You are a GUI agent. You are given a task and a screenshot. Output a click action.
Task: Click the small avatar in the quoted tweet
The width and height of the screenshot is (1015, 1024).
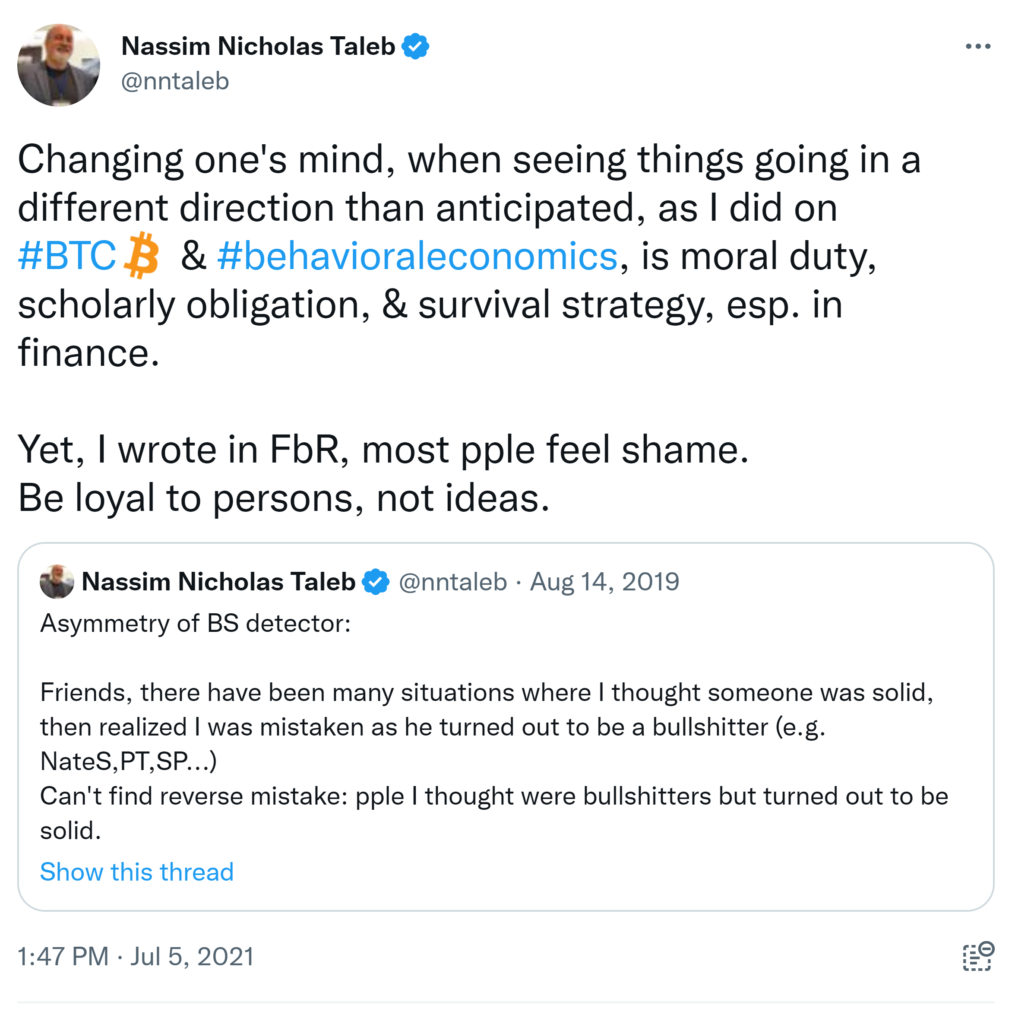click(57, 581)
